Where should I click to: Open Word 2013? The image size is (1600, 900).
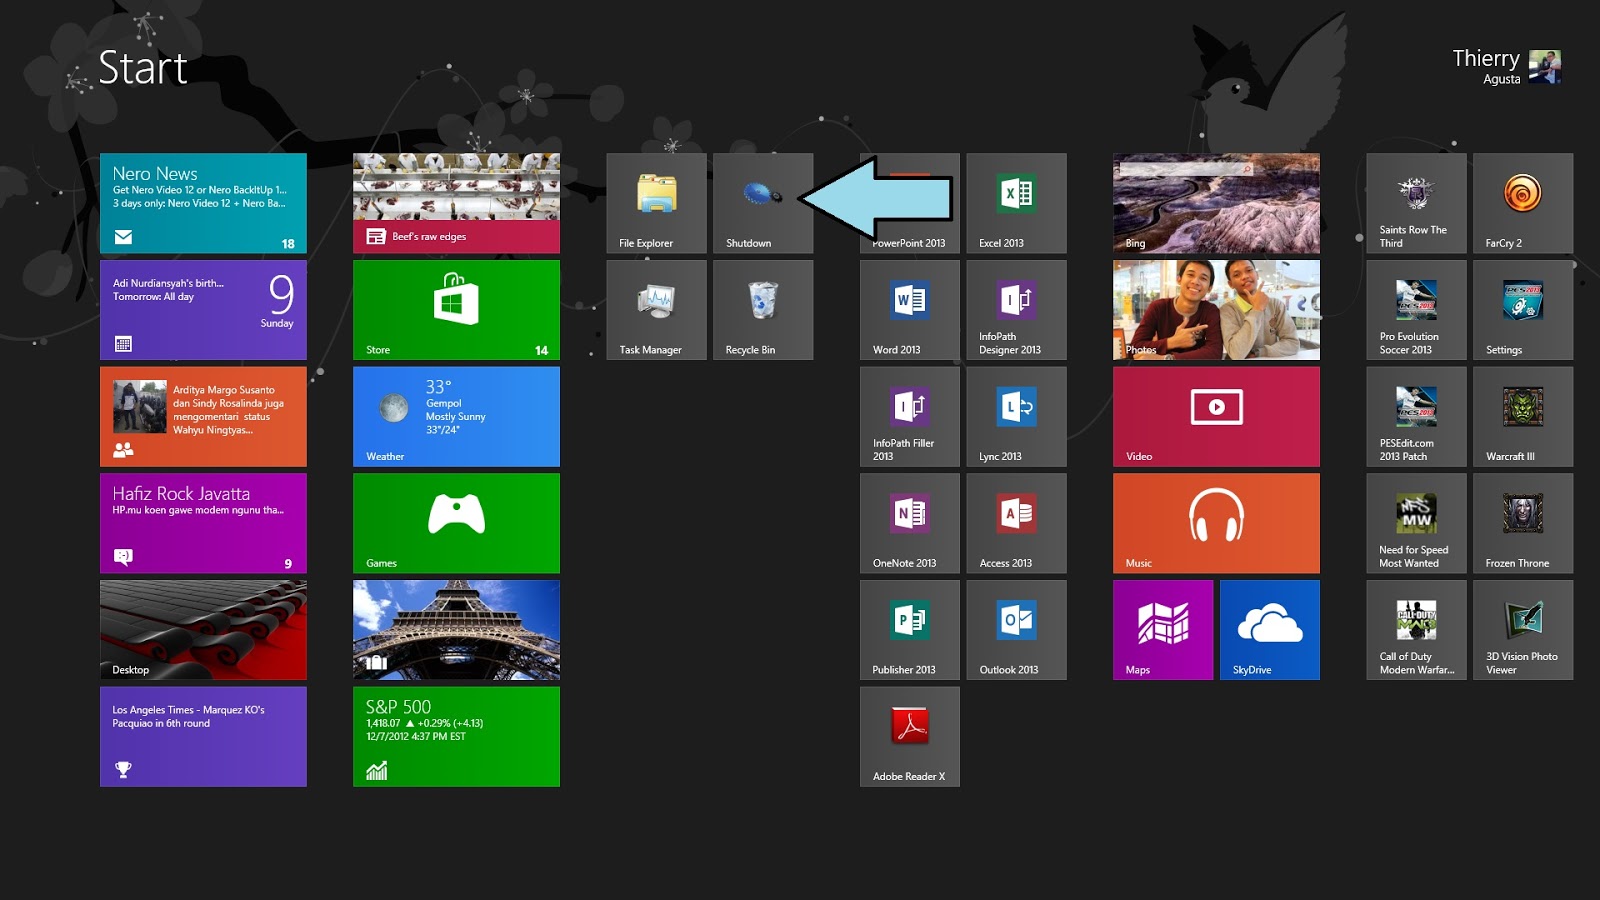pyautogui.click(x=910, y=310)
